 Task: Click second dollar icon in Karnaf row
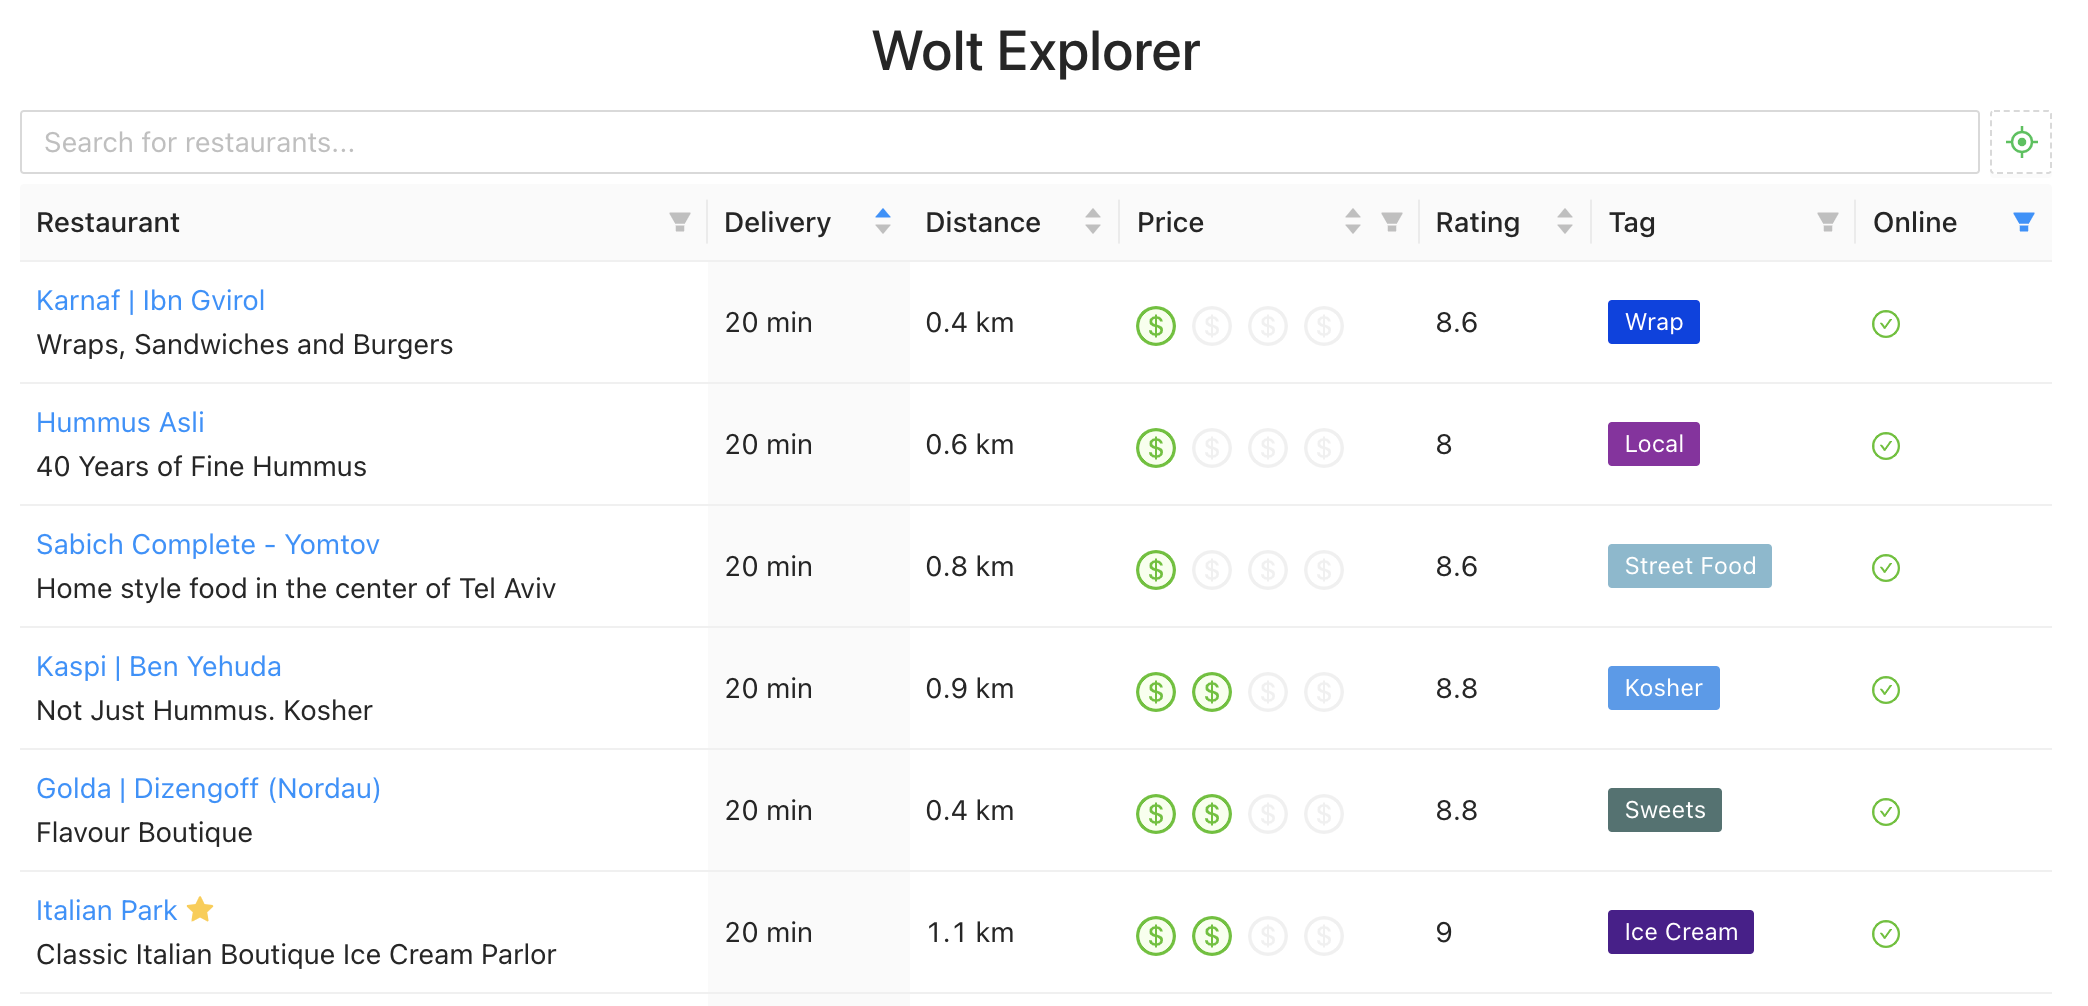pos(1212,326)
